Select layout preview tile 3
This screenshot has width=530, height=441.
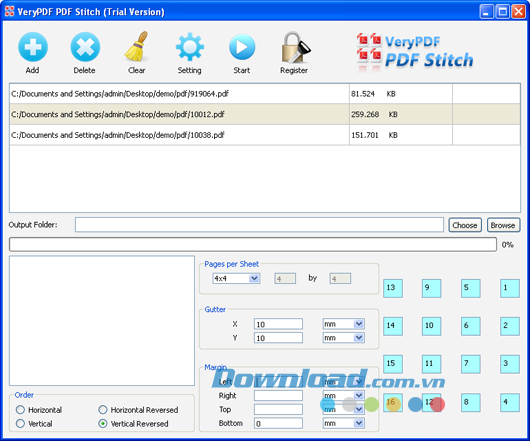pyautogui.click(x=510, y=364)
